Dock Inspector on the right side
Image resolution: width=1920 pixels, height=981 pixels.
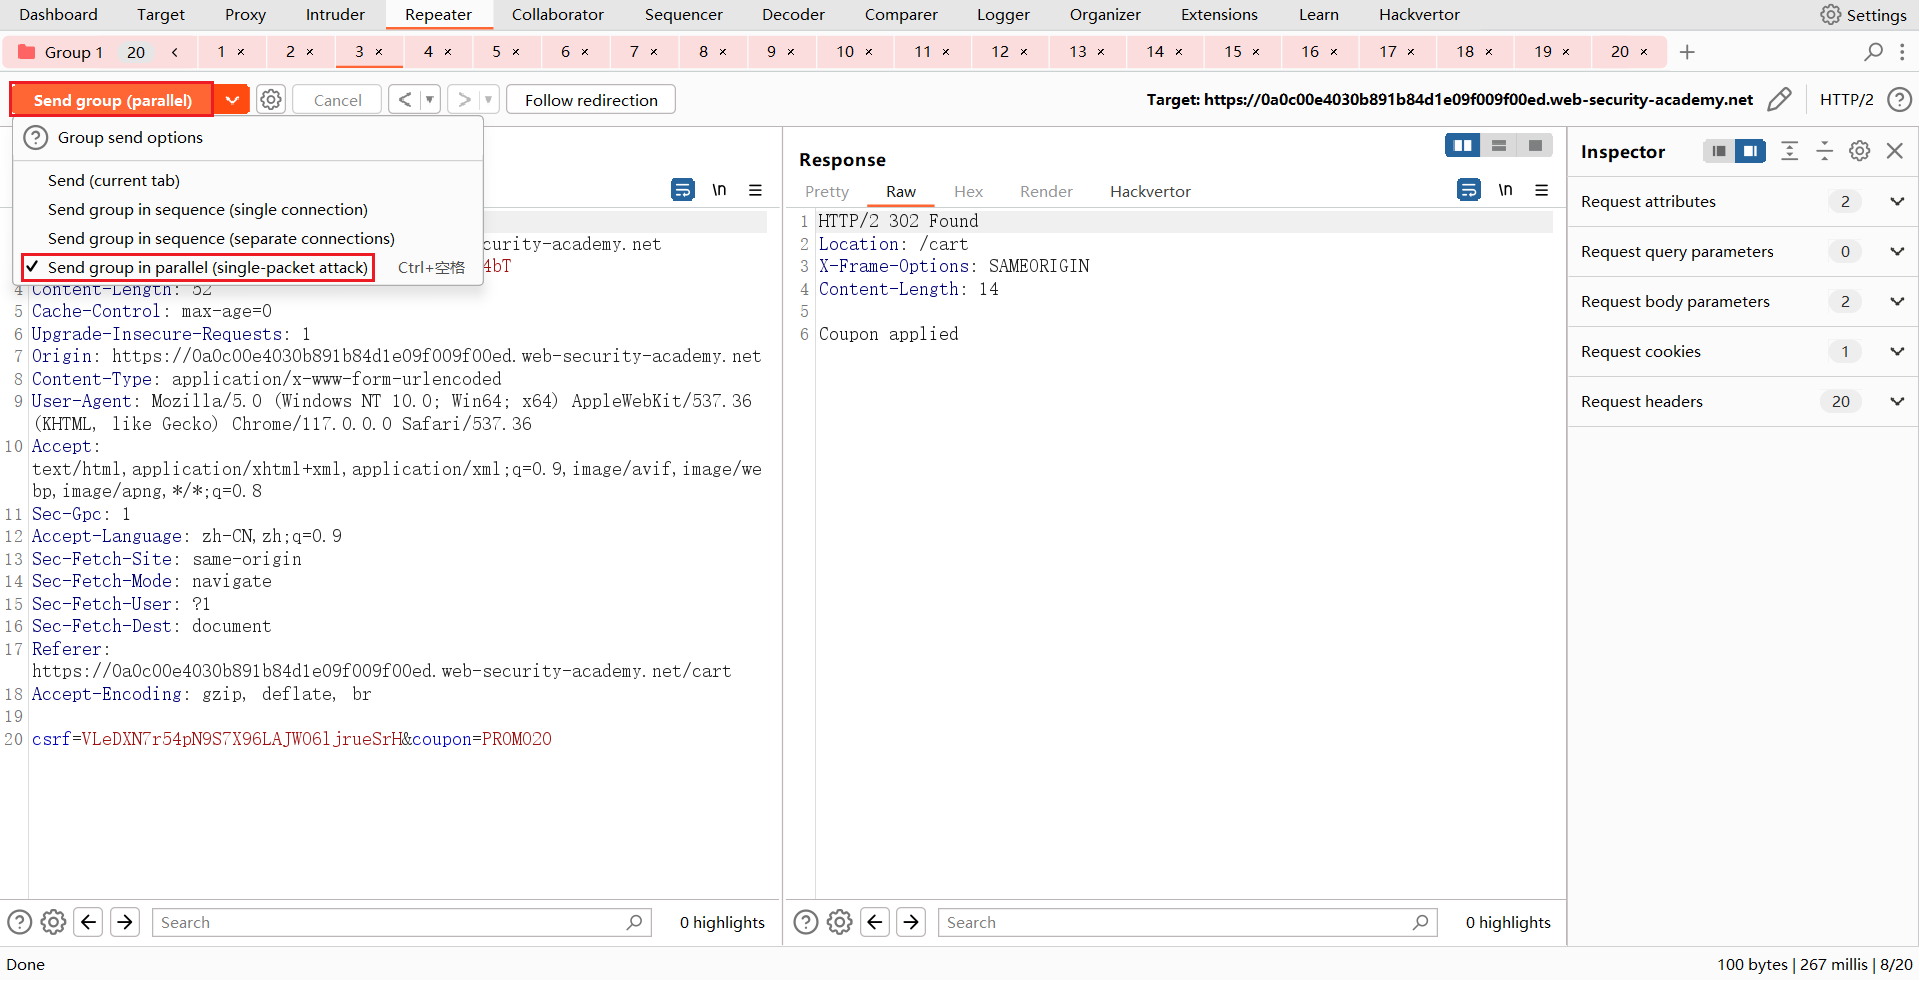tap(1750, 151)
